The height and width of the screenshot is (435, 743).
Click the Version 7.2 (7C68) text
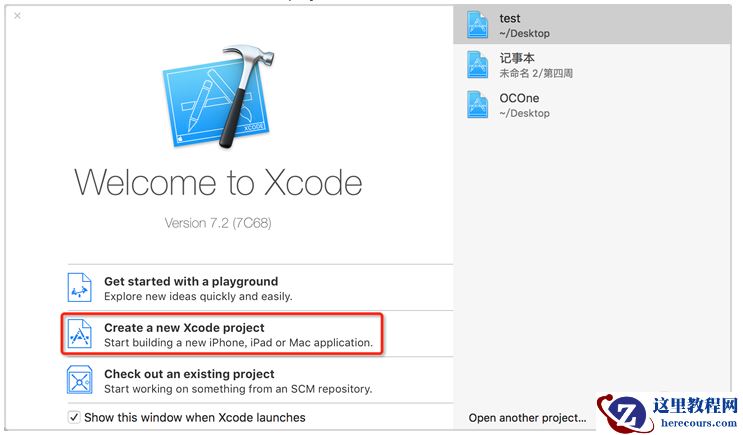click(218, 223)
